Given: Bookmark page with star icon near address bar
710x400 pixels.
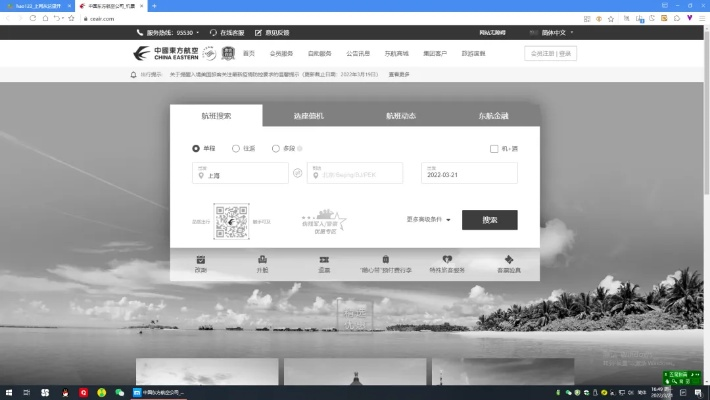Looking at the screenshot, I should tap(71, 19).
